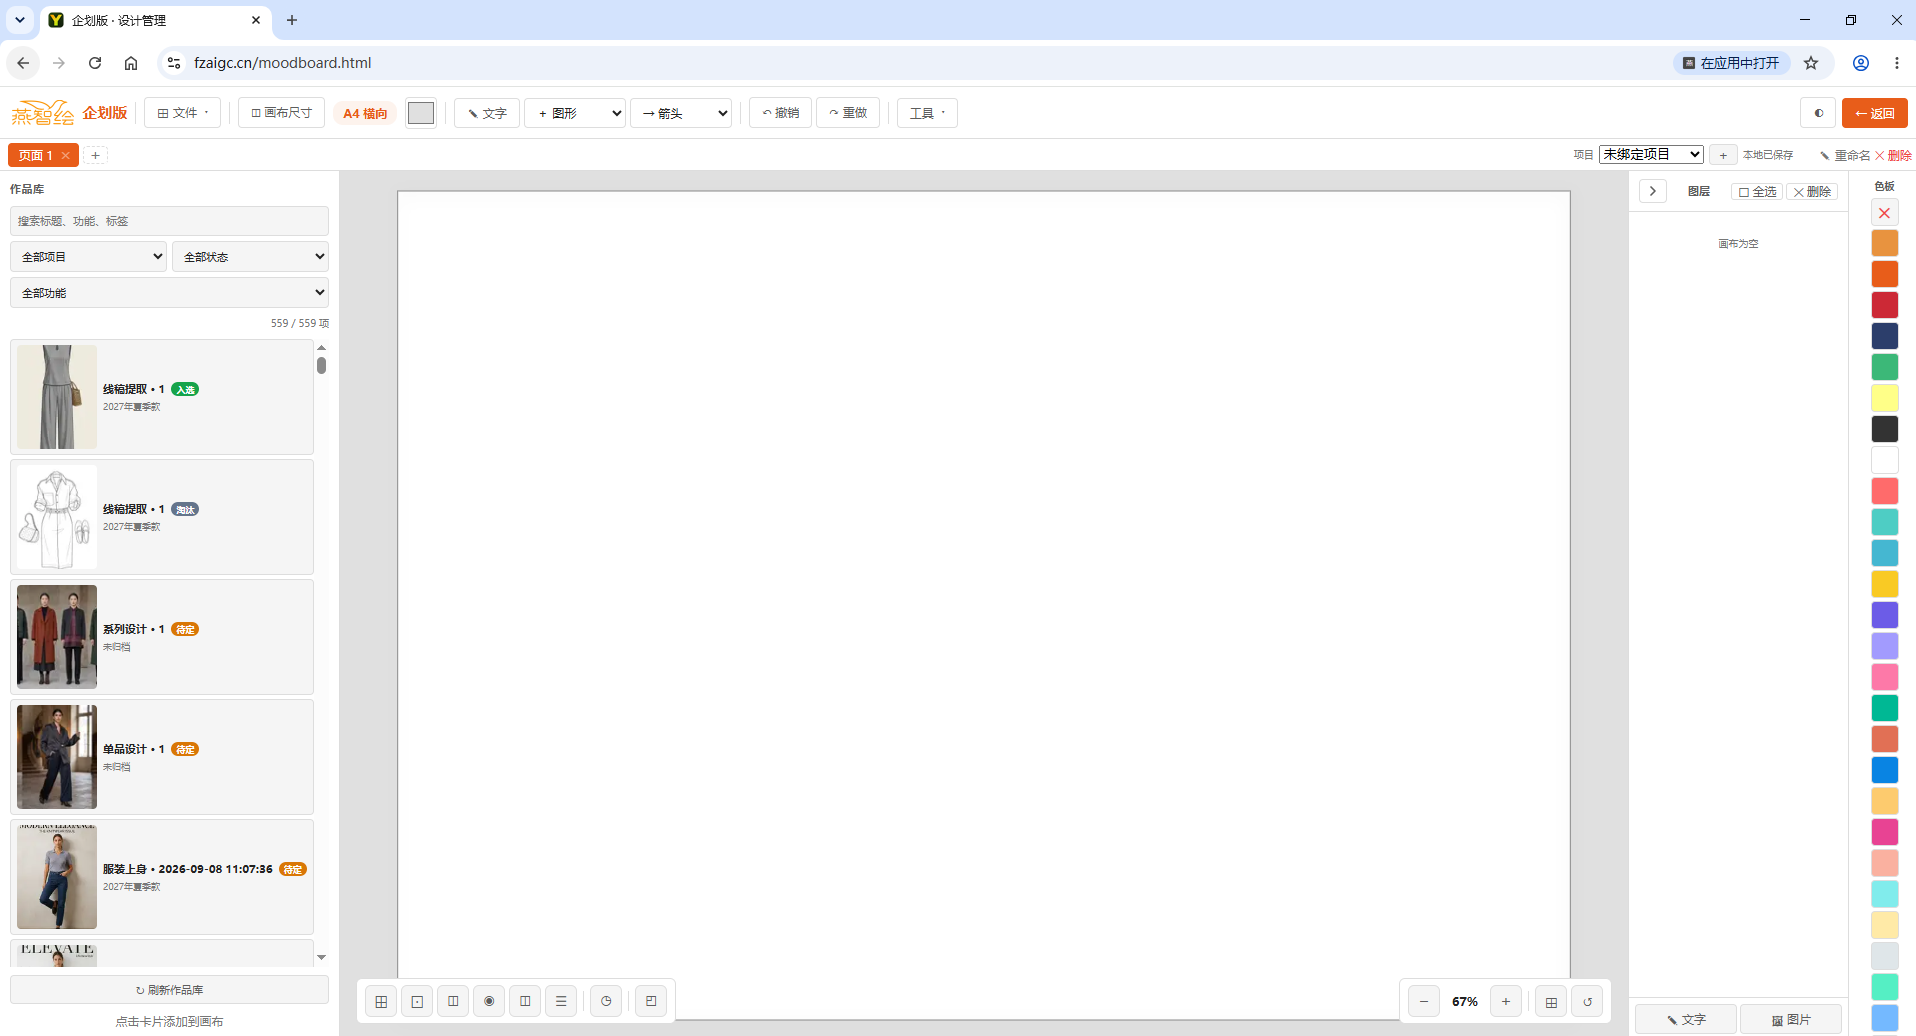The width and height of the screenshot is (1916, 1036).
Task: Click the 重做 redo button
Action: 848,113
